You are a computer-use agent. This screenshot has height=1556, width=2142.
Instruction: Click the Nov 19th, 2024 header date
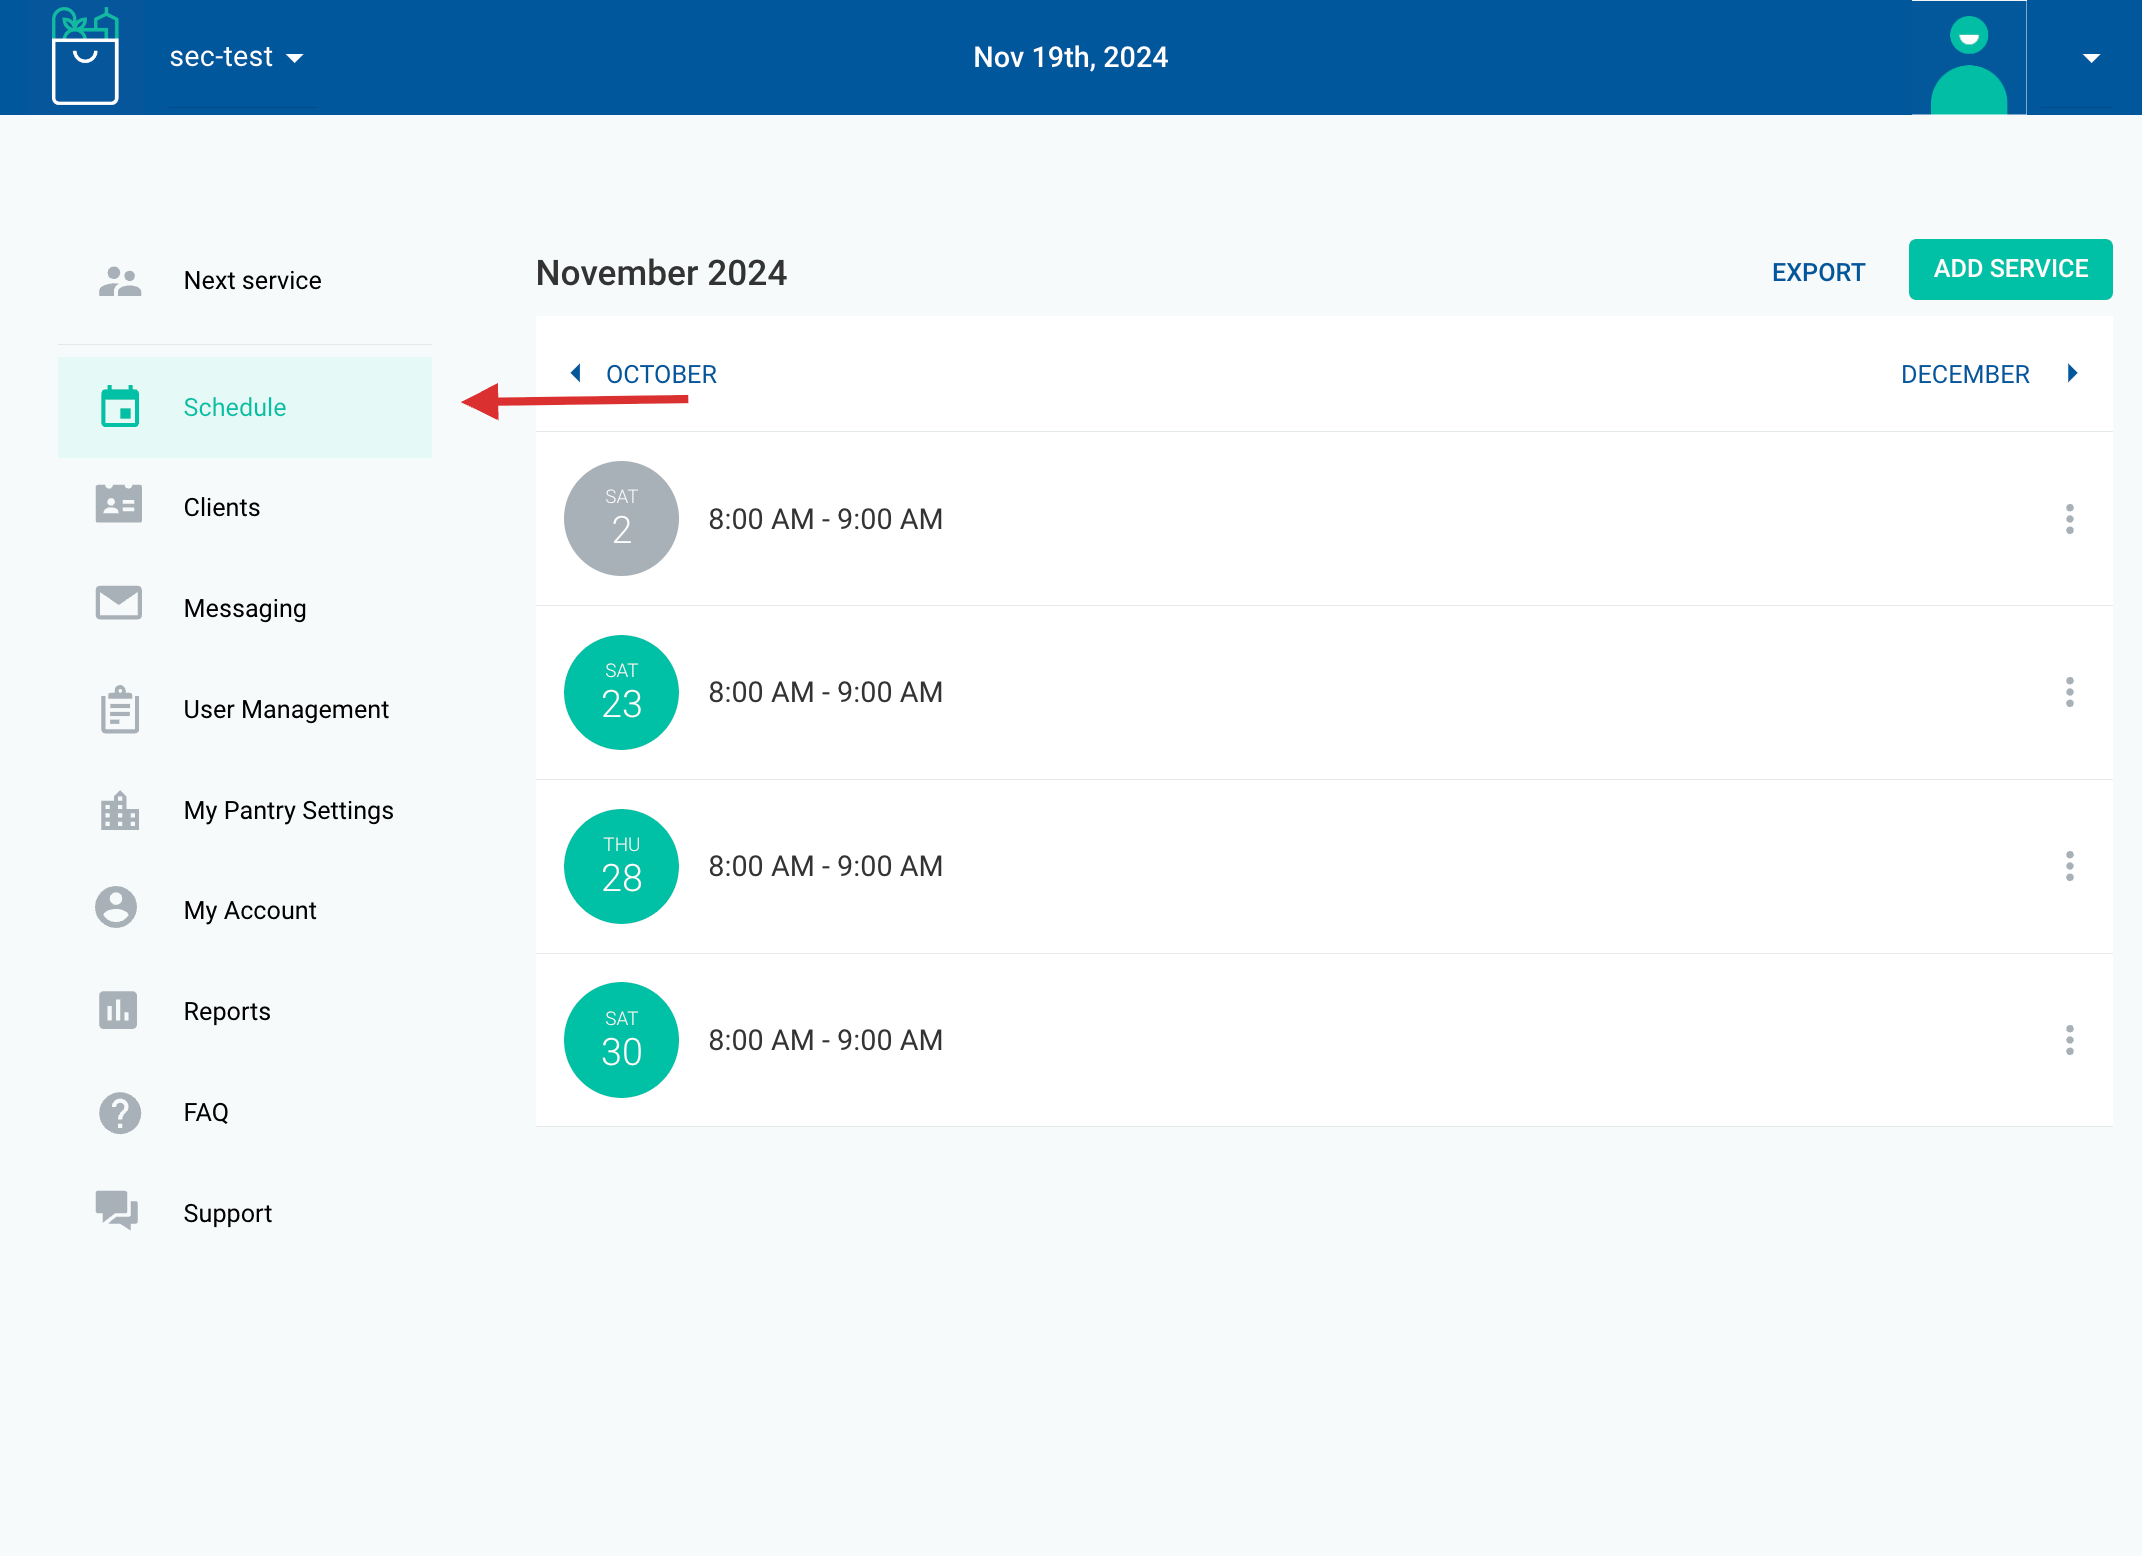1070,57
